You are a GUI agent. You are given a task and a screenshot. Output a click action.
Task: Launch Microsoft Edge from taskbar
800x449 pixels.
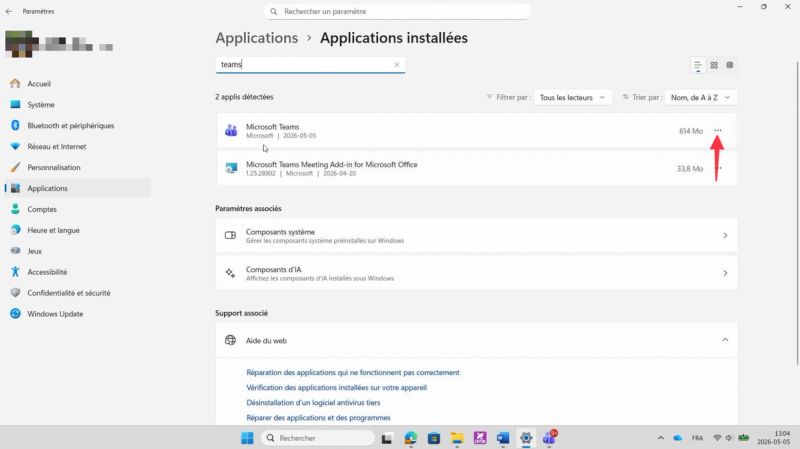click(x=410, y=438)
